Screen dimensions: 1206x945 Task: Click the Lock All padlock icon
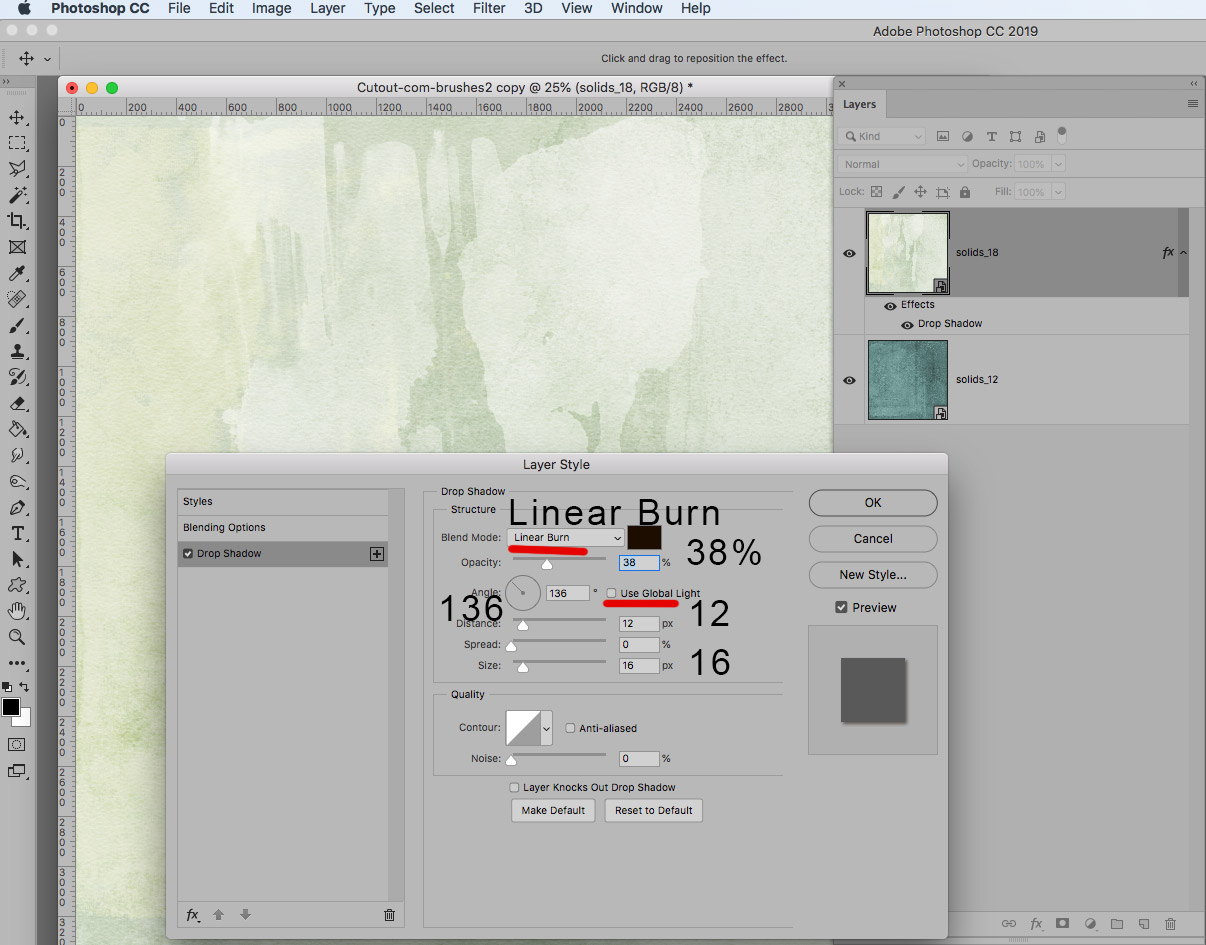coord(965,192)
